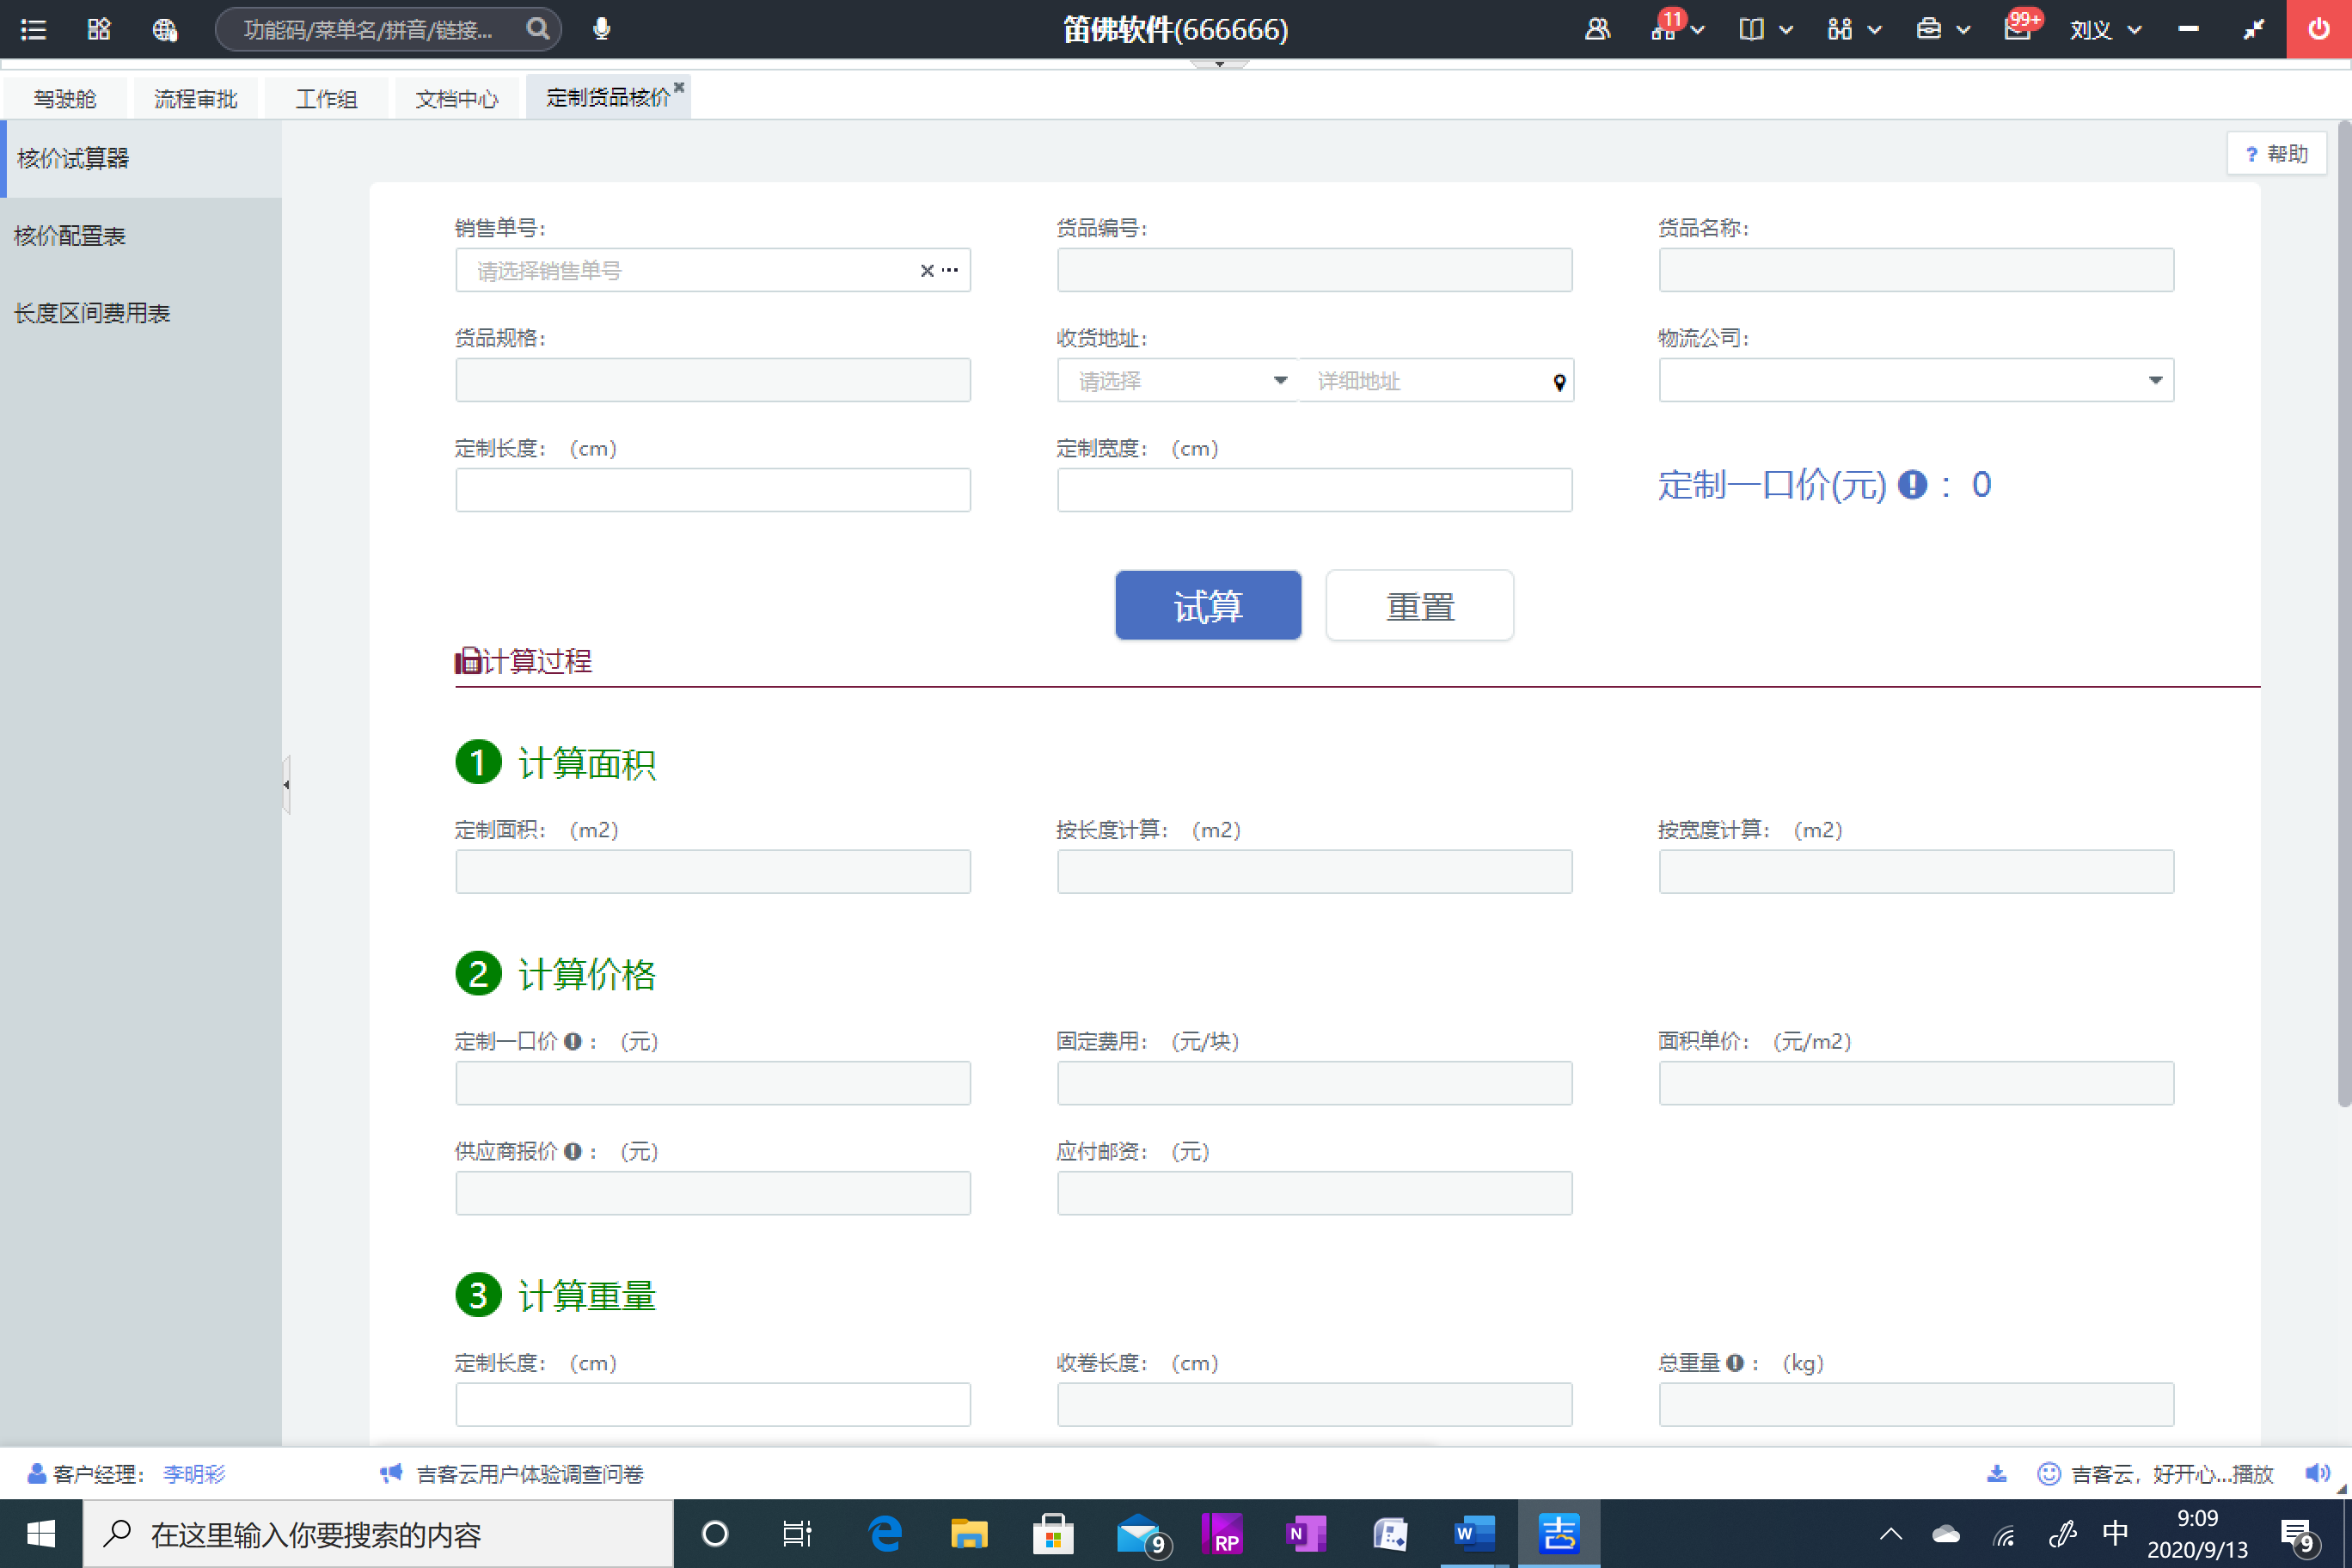Click info icon next to 总重量
This screenshot has height=1568, width=2352.
1735,1362
